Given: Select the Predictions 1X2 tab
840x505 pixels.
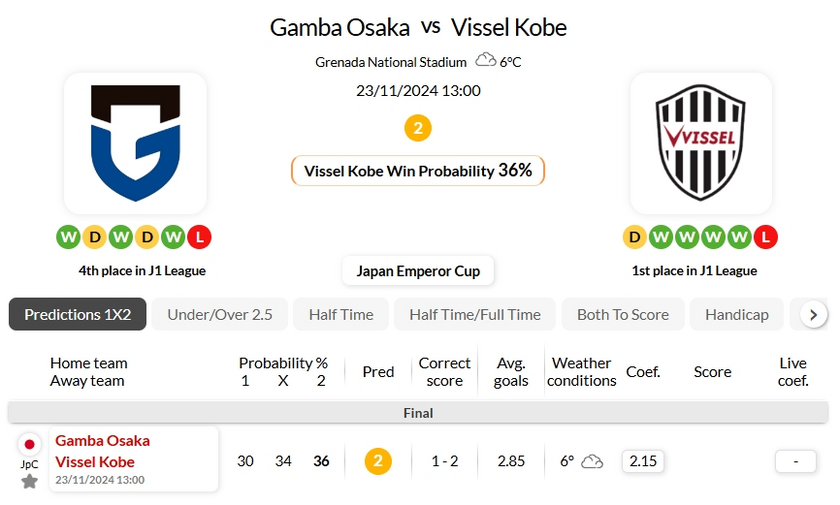Looking at the screenshot, I should pyautogui.click(x=78, y=314).
